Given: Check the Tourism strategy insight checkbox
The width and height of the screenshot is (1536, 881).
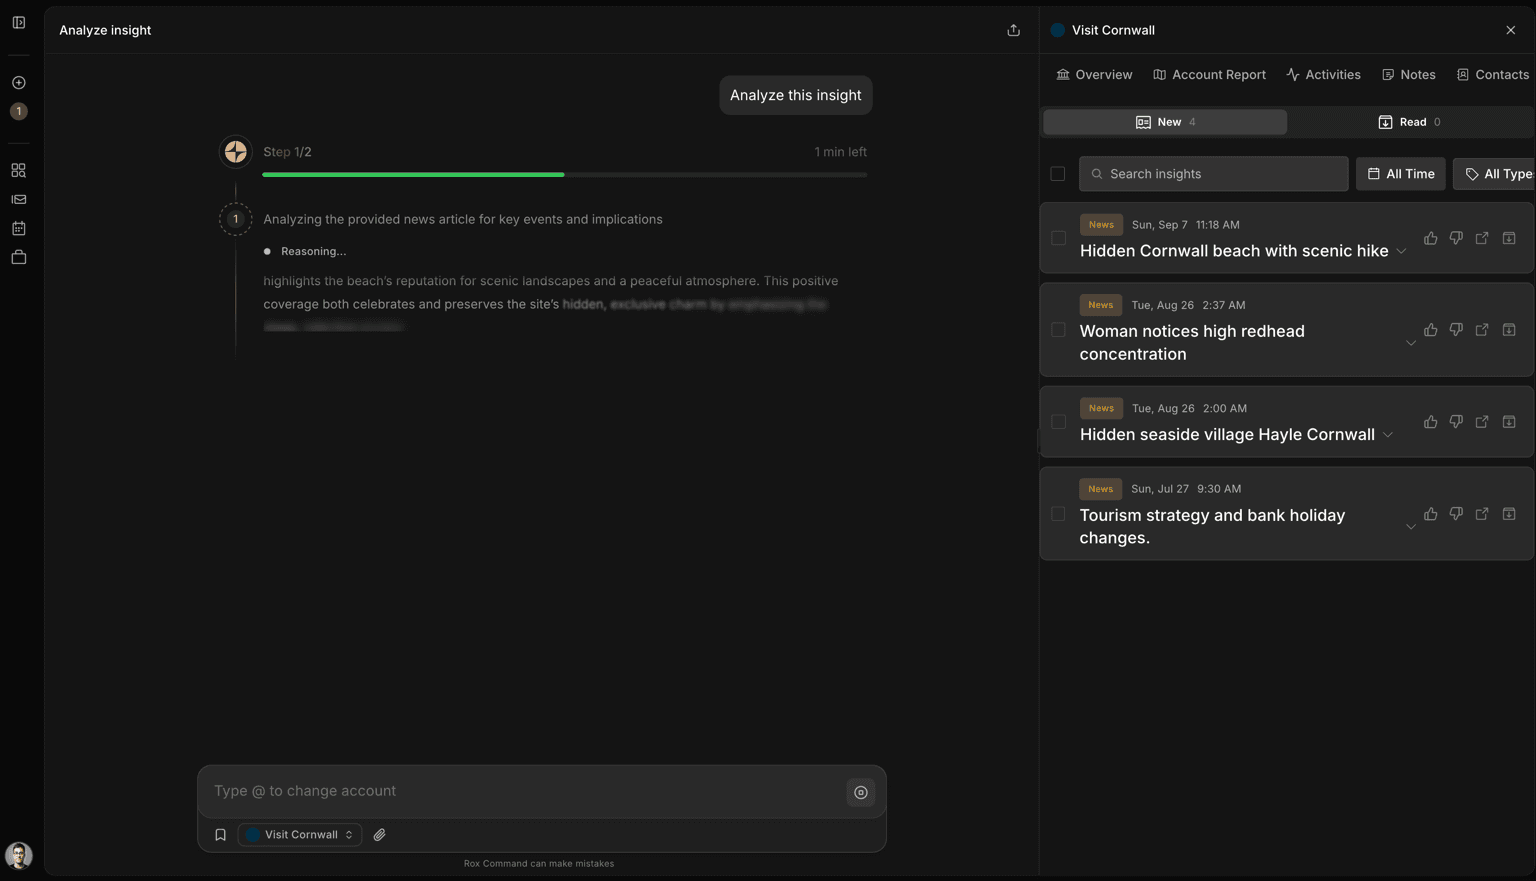Looking at the screenshot, I should 1058,513.
